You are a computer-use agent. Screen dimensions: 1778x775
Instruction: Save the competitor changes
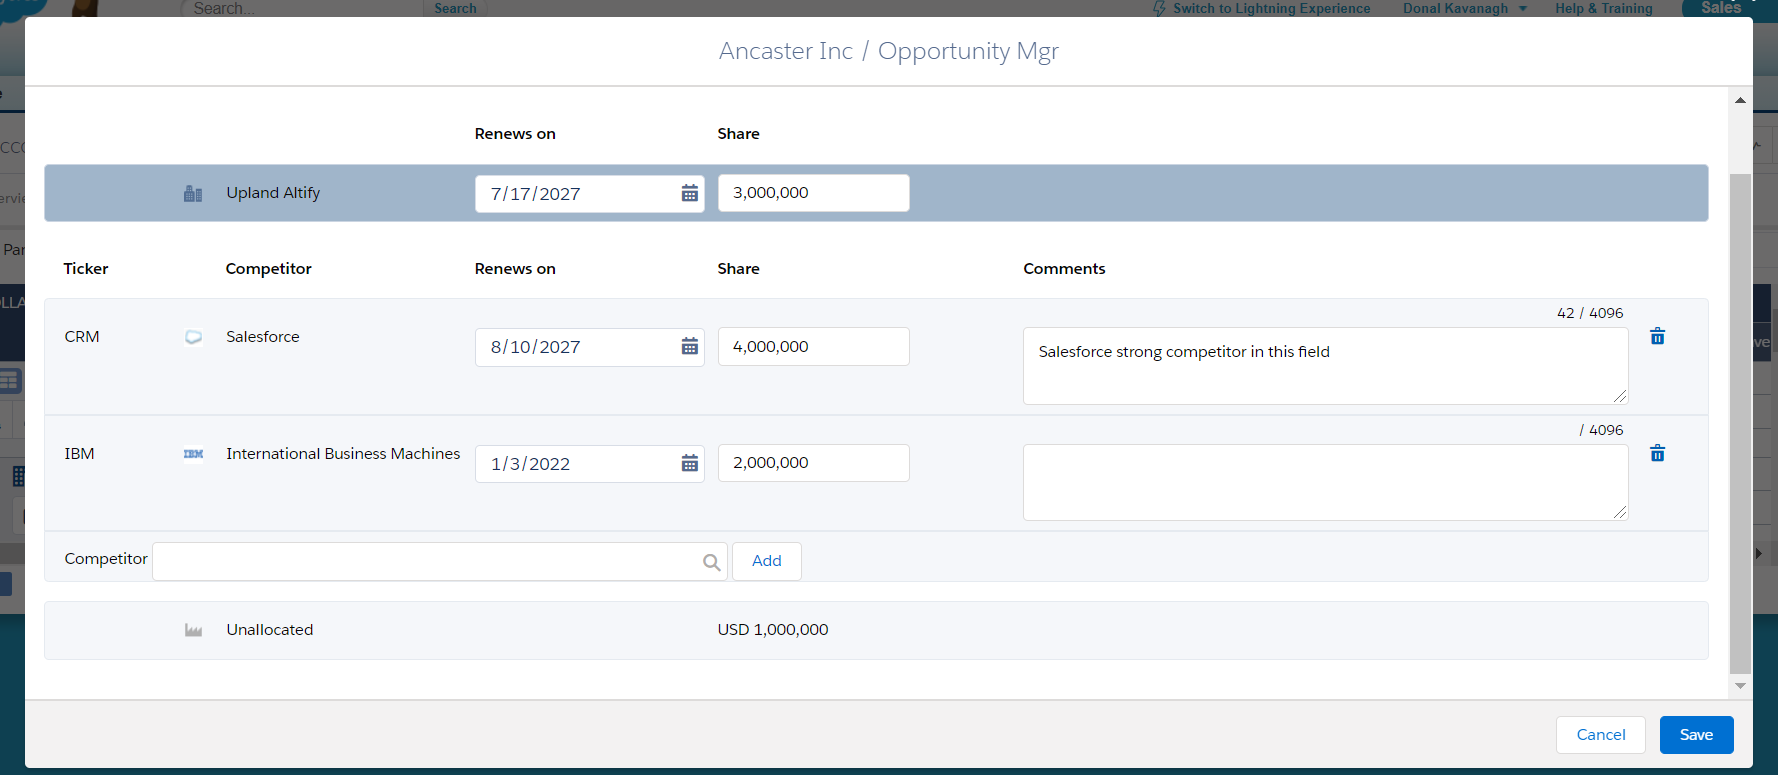click(1697, 735)
